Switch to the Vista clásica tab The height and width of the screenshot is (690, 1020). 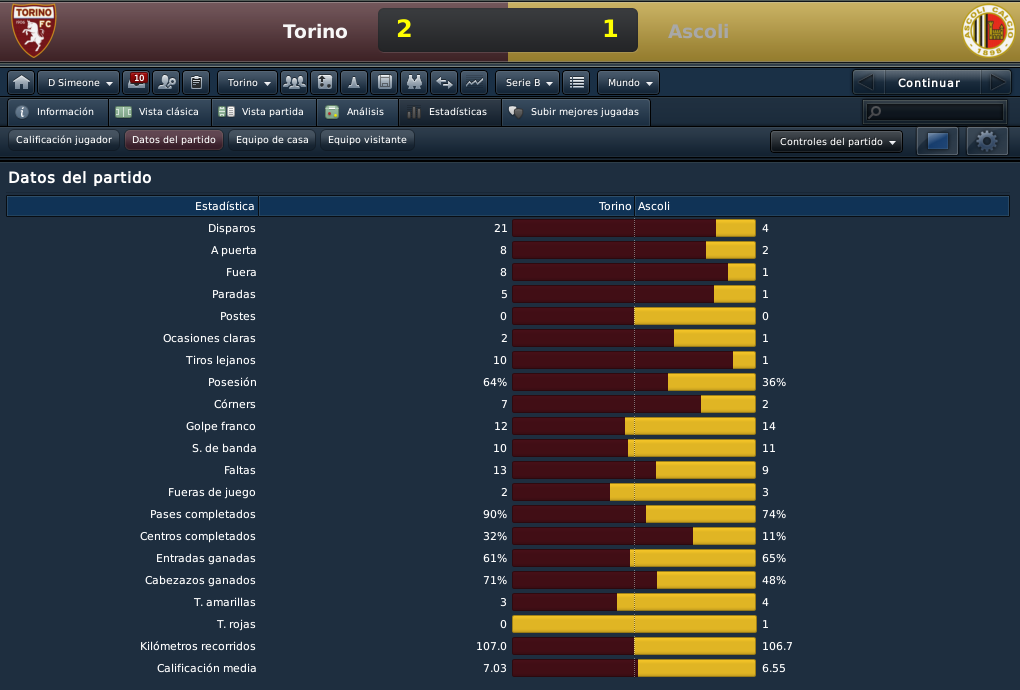pyautogui.click(x=159, y=112)
